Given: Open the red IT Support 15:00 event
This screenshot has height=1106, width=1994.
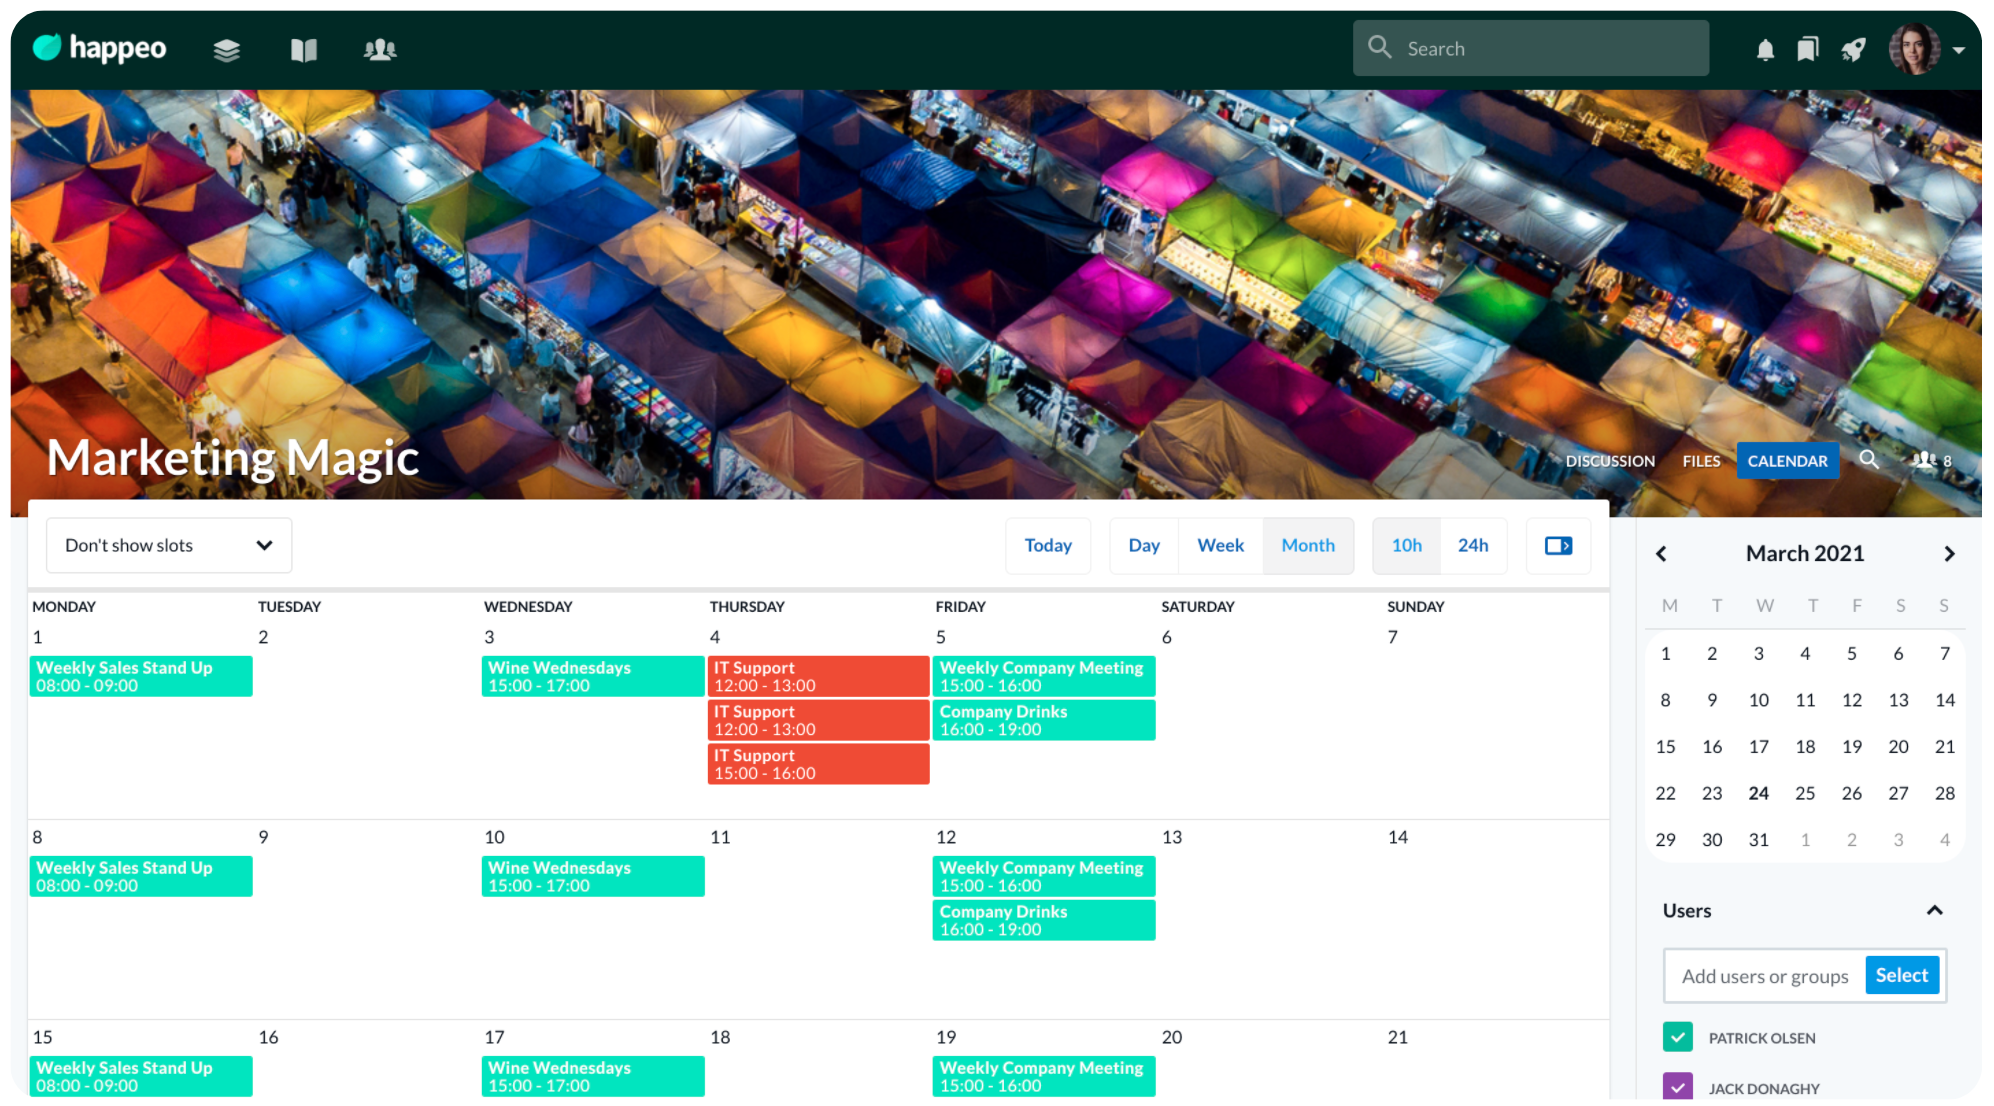Looking at the screenshot, I should [818, 764].
